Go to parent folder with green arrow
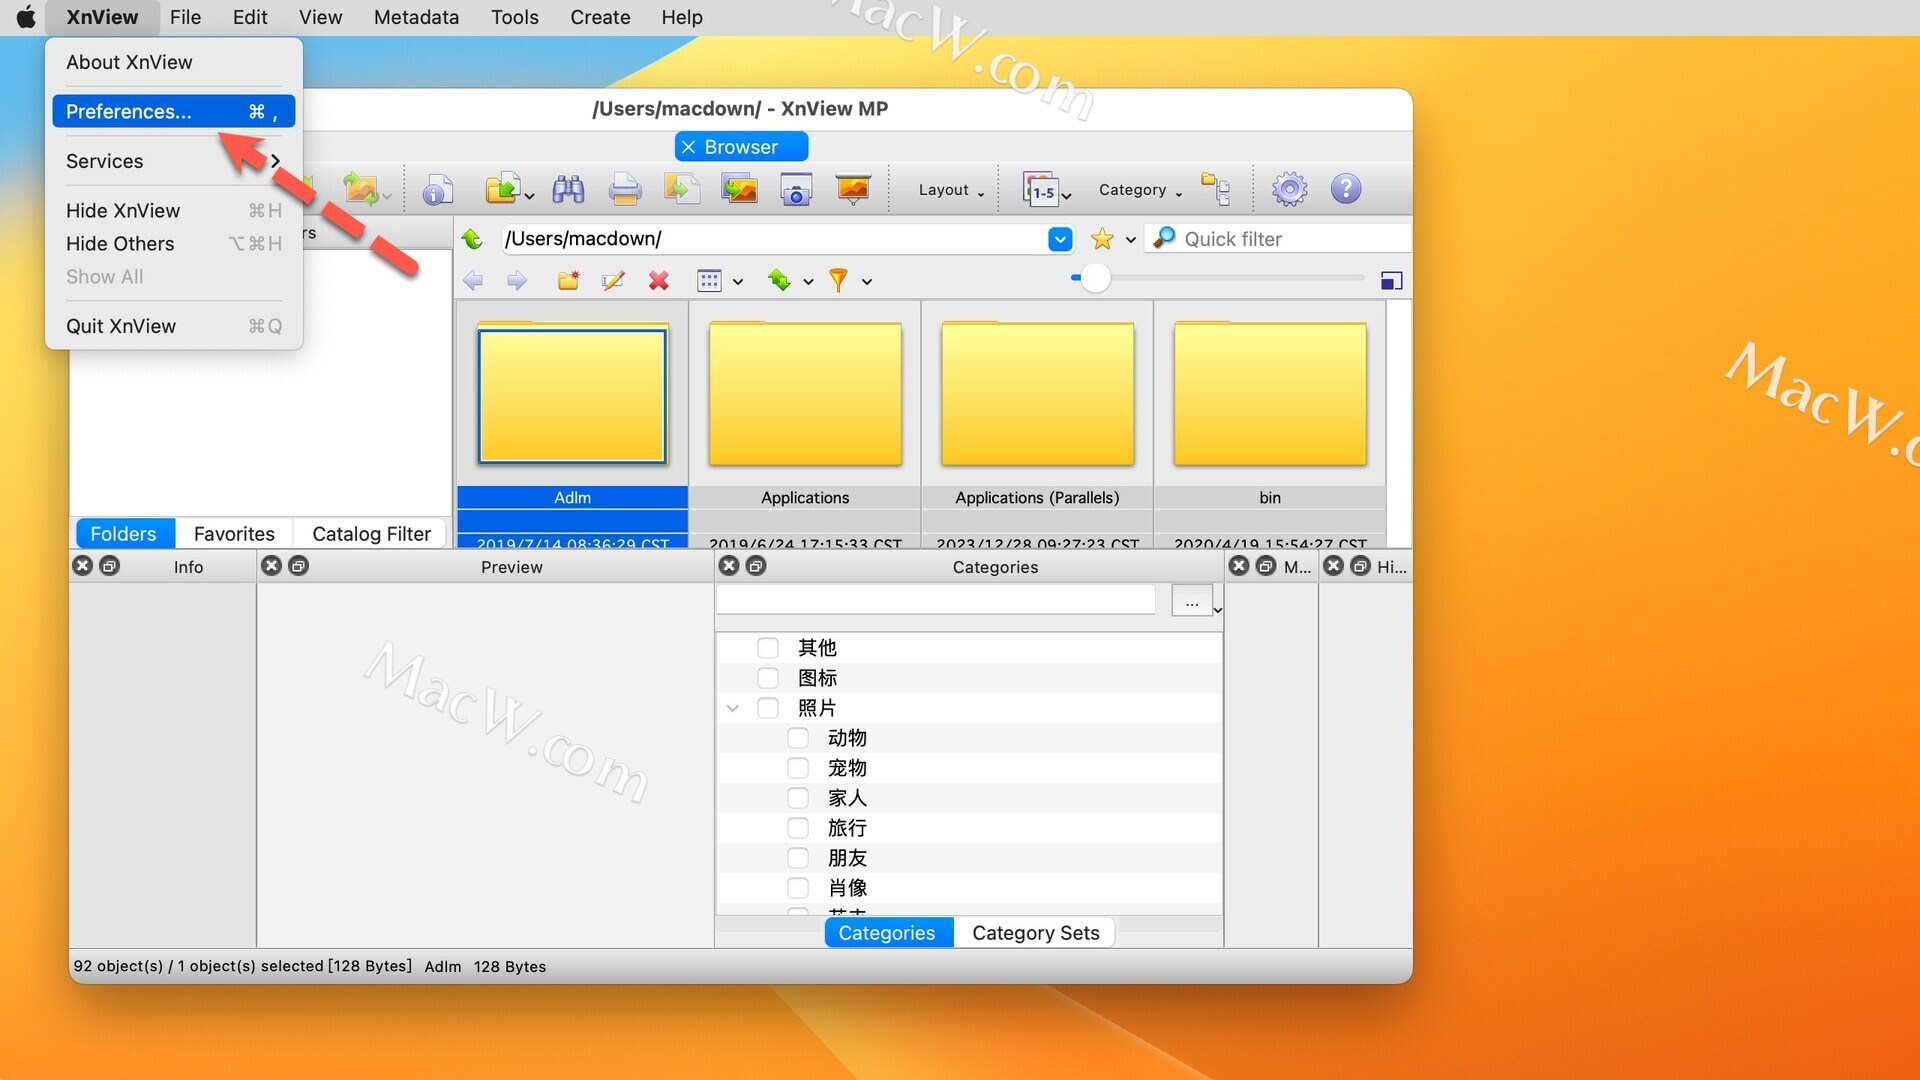 pyautogui.click(x=472, y=239)
